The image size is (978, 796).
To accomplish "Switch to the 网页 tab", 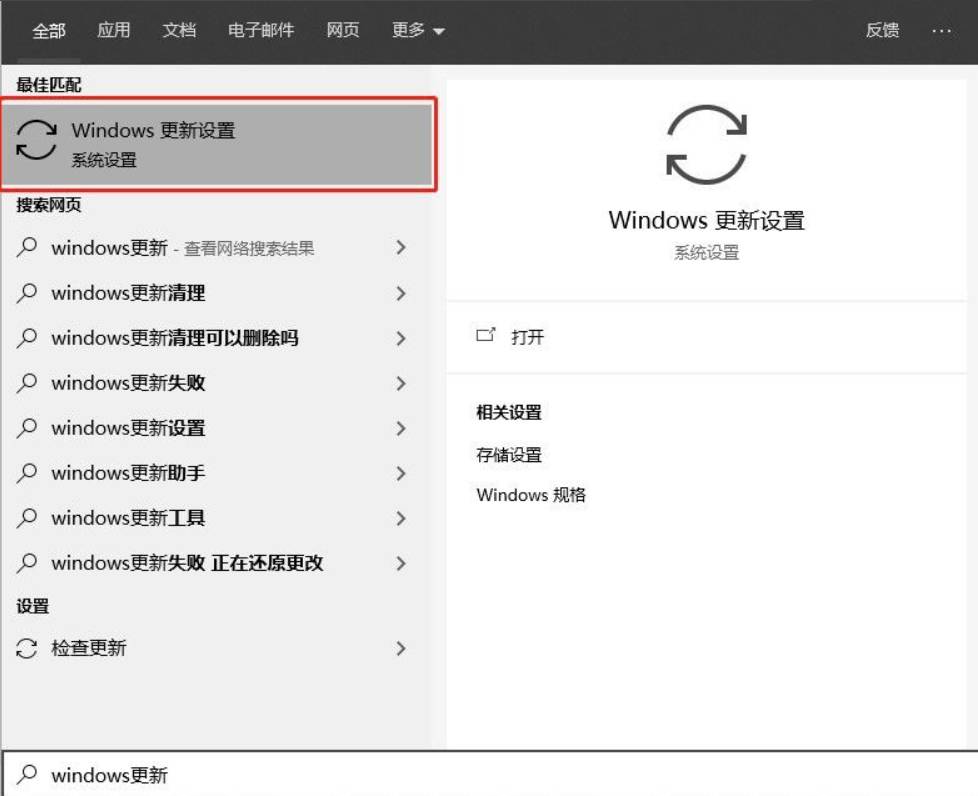I will pos(342,30).
